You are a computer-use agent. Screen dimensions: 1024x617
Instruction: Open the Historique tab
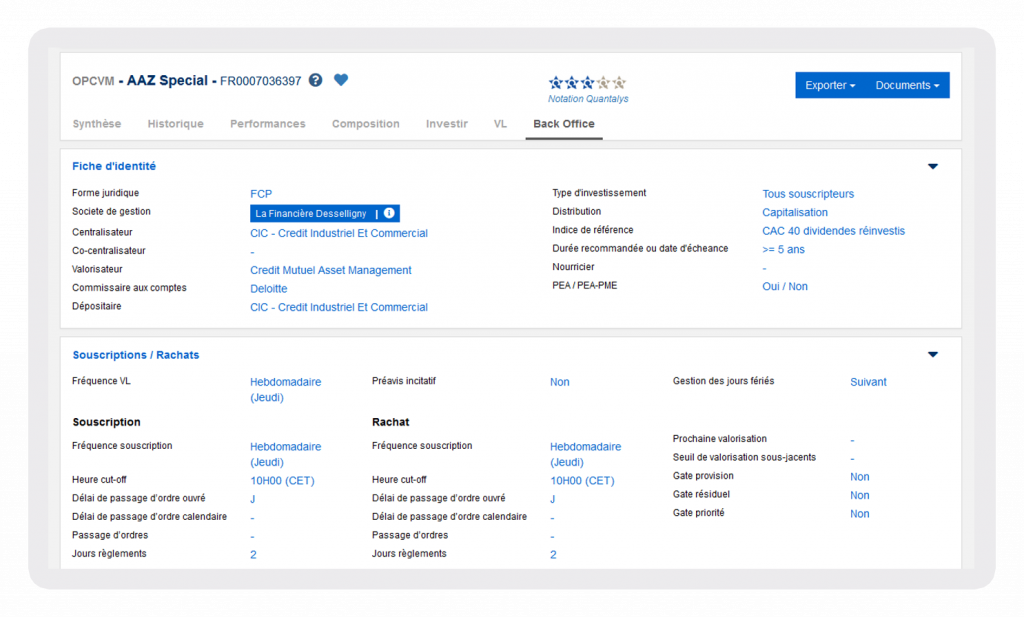pyautogui.click(x=175, y=124)
